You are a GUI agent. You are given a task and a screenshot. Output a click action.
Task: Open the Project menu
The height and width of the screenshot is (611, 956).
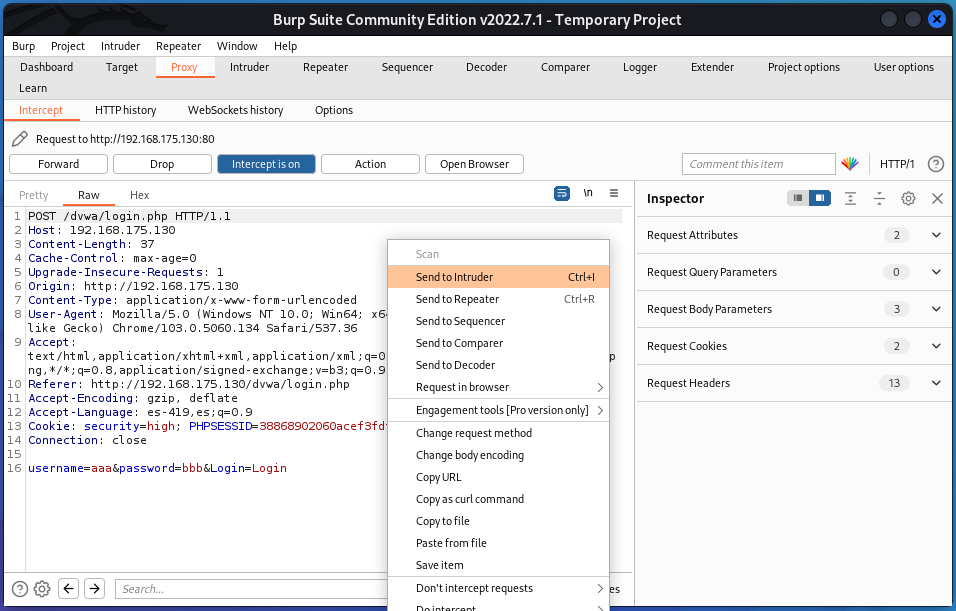[x=68, y=46]
